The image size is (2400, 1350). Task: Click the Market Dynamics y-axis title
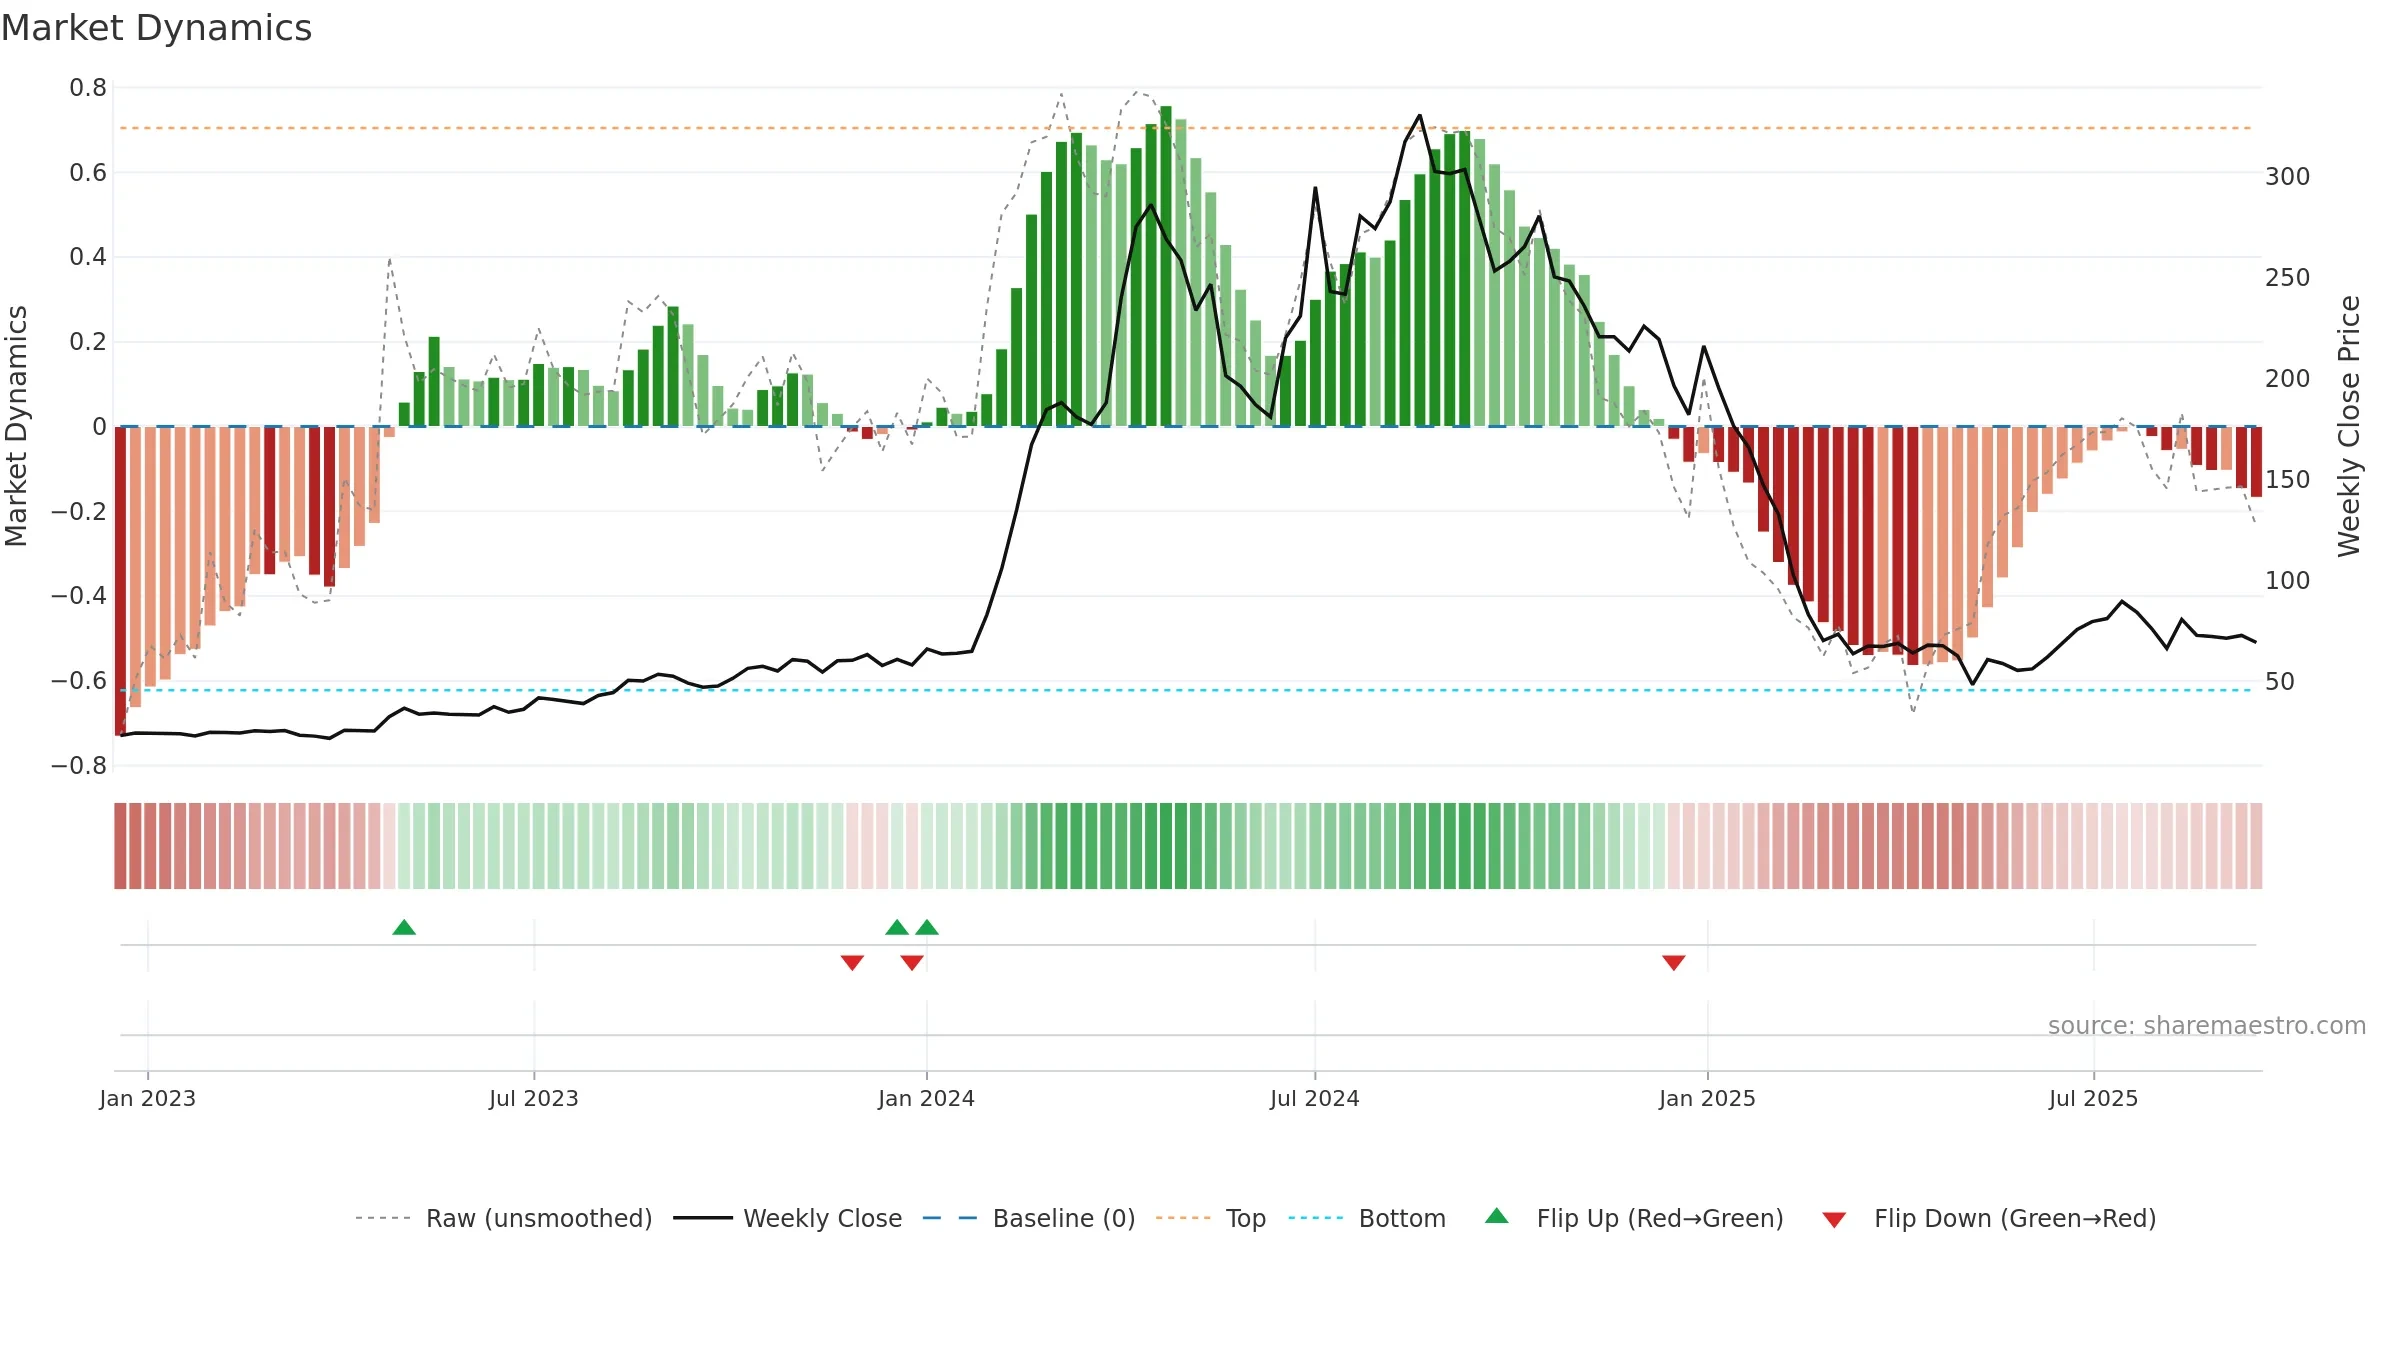point(16,426)
